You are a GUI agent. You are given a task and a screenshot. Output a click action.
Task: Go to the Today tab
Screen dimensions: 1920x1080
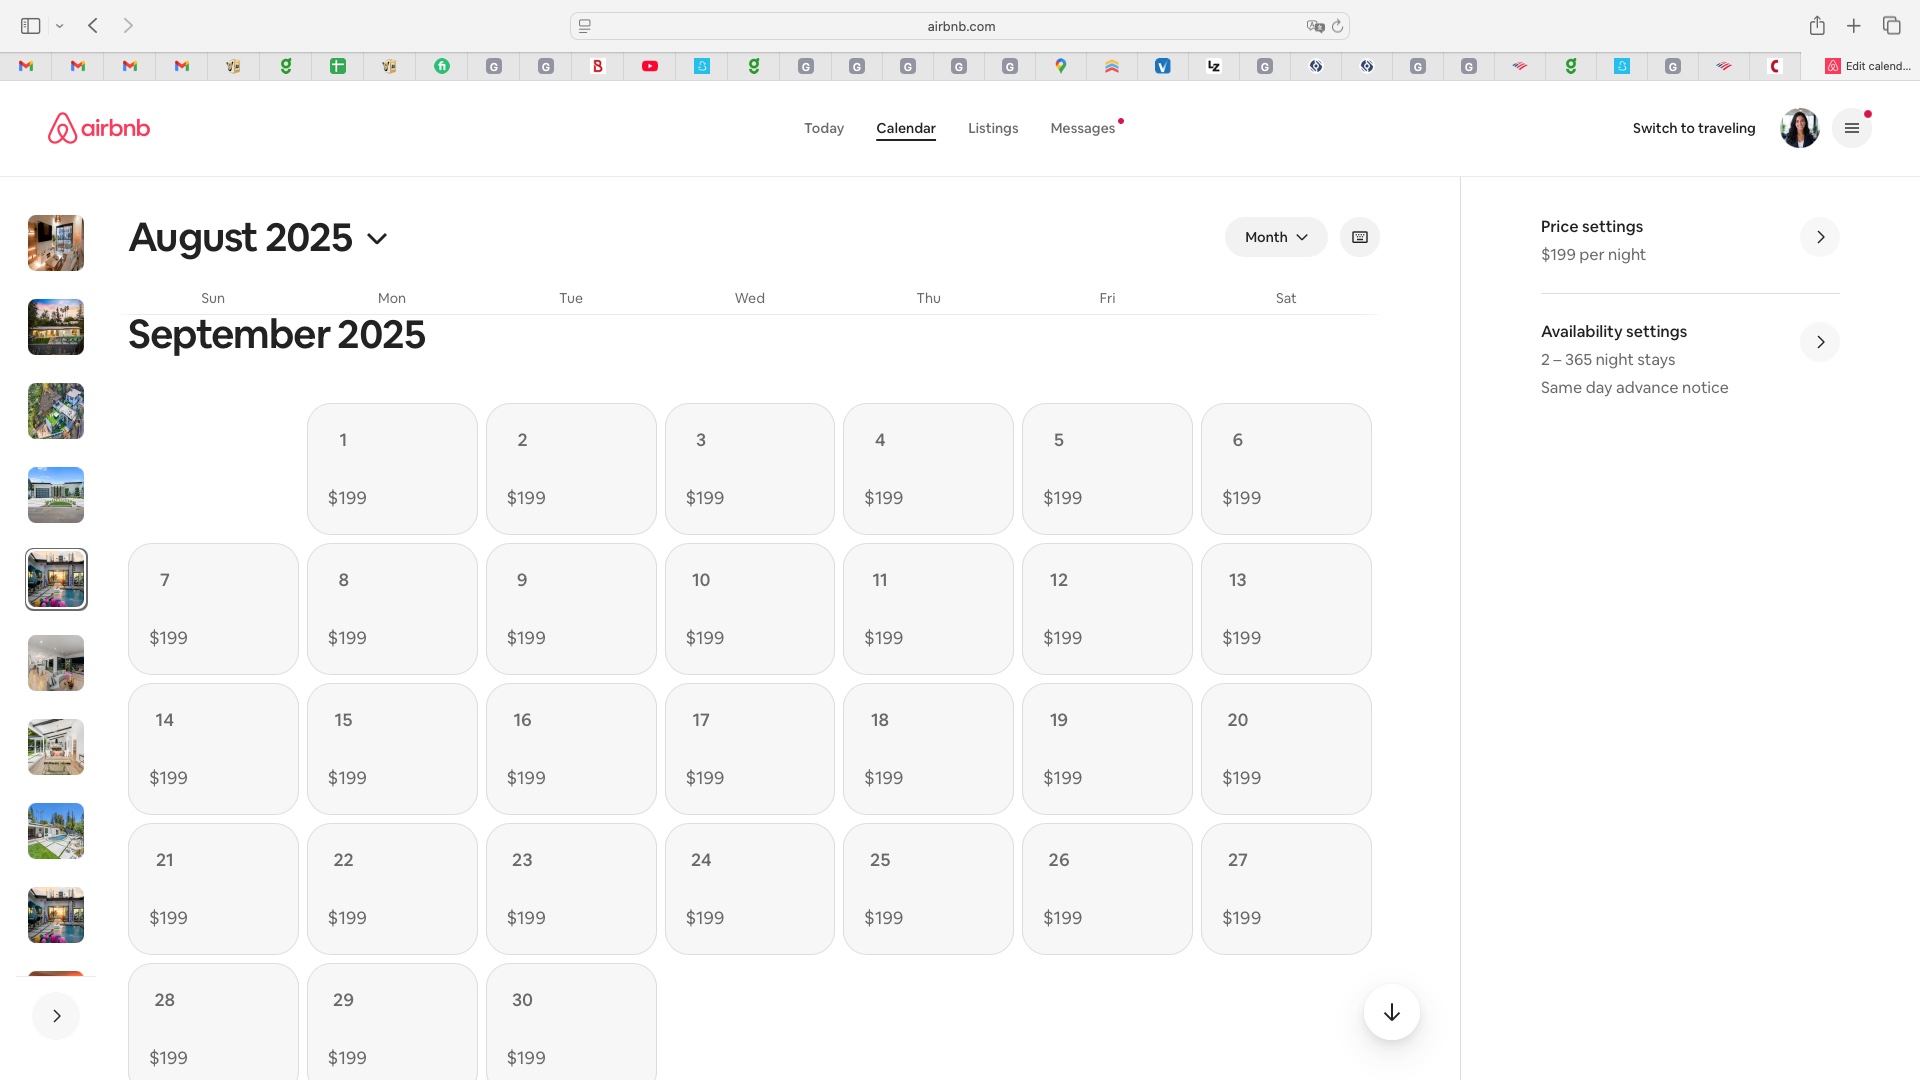pos(823,128)
